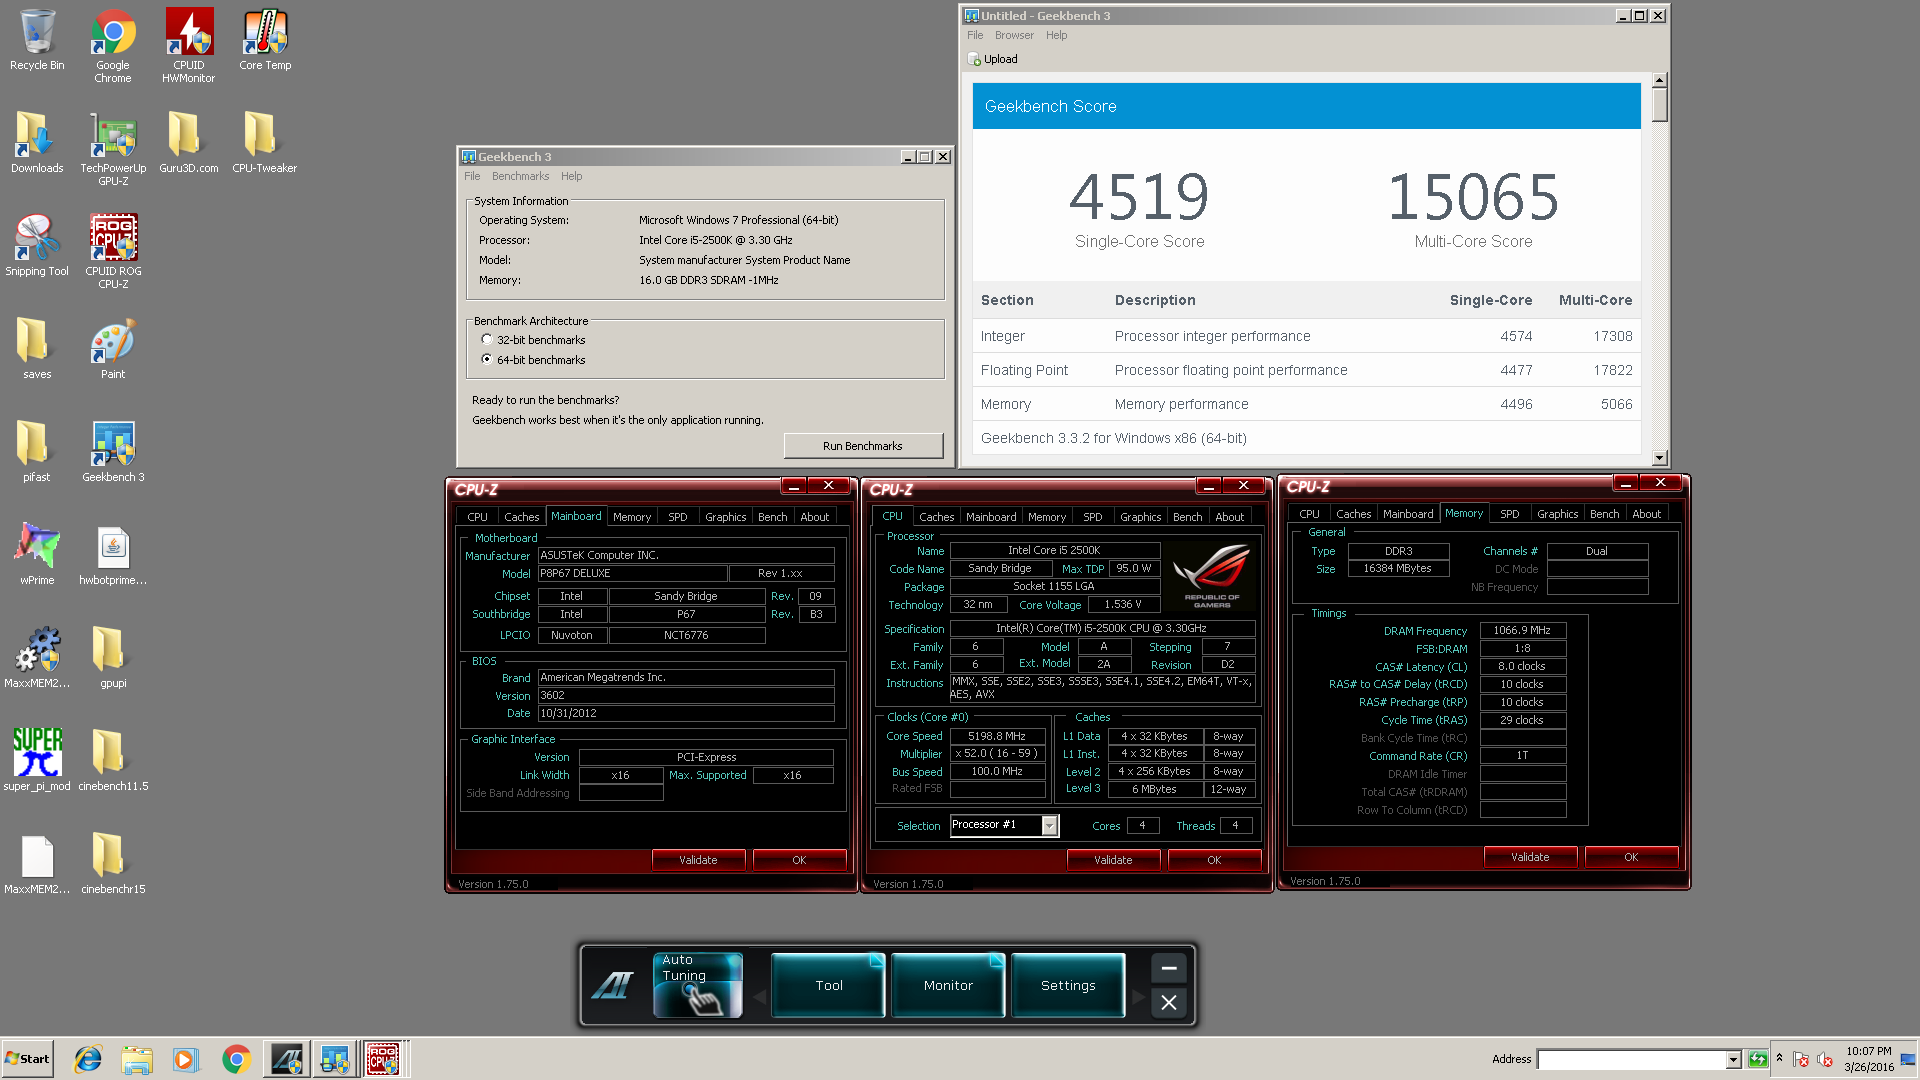This screenshot has width=1920, height=1080.
Task: Launch Google Chrome from desktop shortcut
Action: pos(113,46)
